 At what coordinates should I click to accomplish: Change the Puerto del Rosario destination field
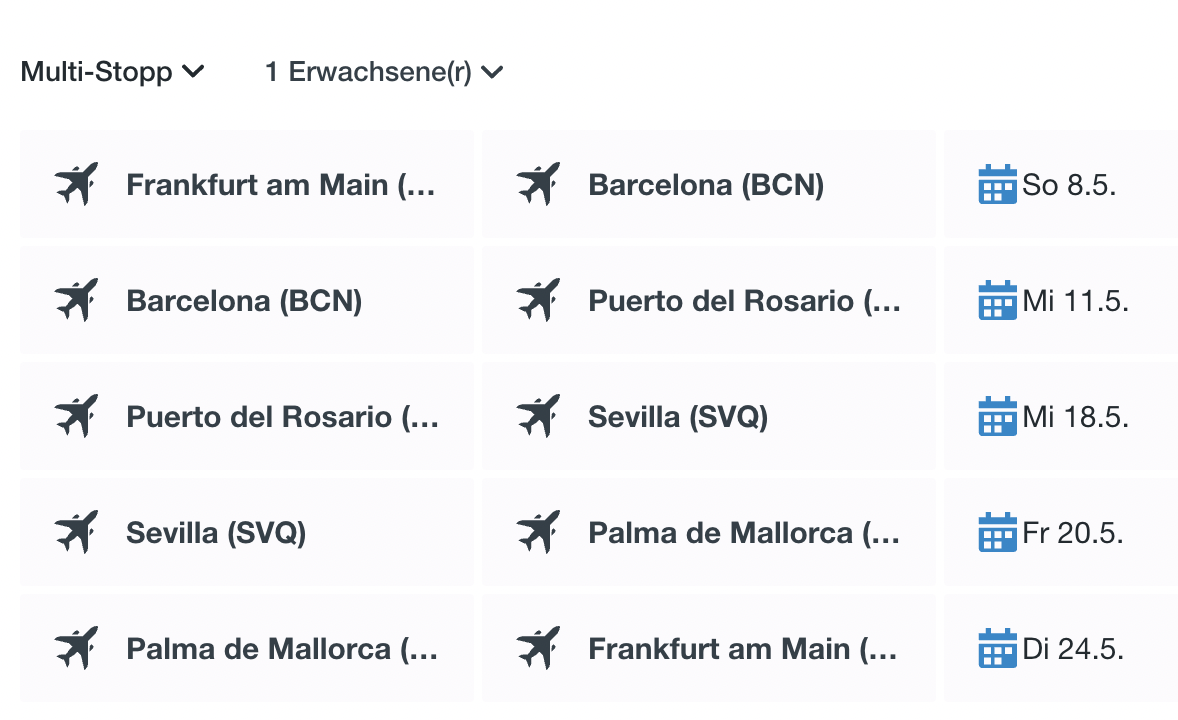[x=708, y=301]
